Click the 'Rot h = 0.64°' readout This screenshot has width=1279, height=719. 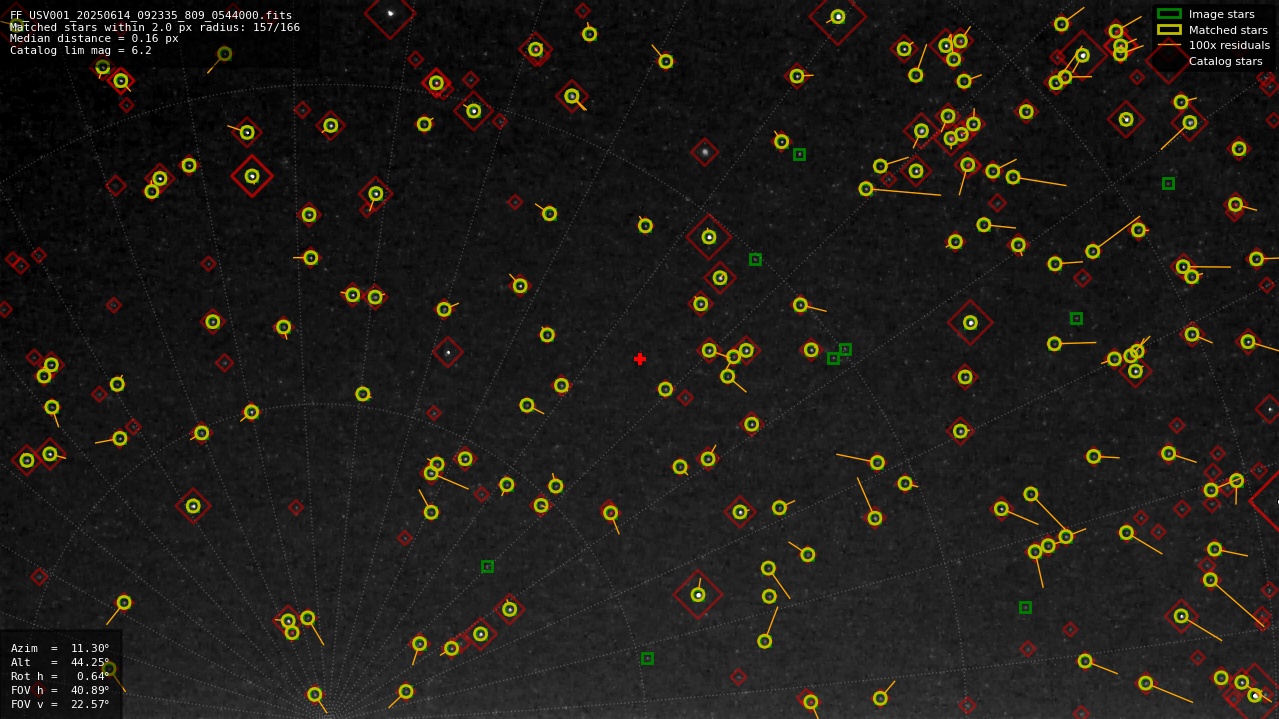60,676
